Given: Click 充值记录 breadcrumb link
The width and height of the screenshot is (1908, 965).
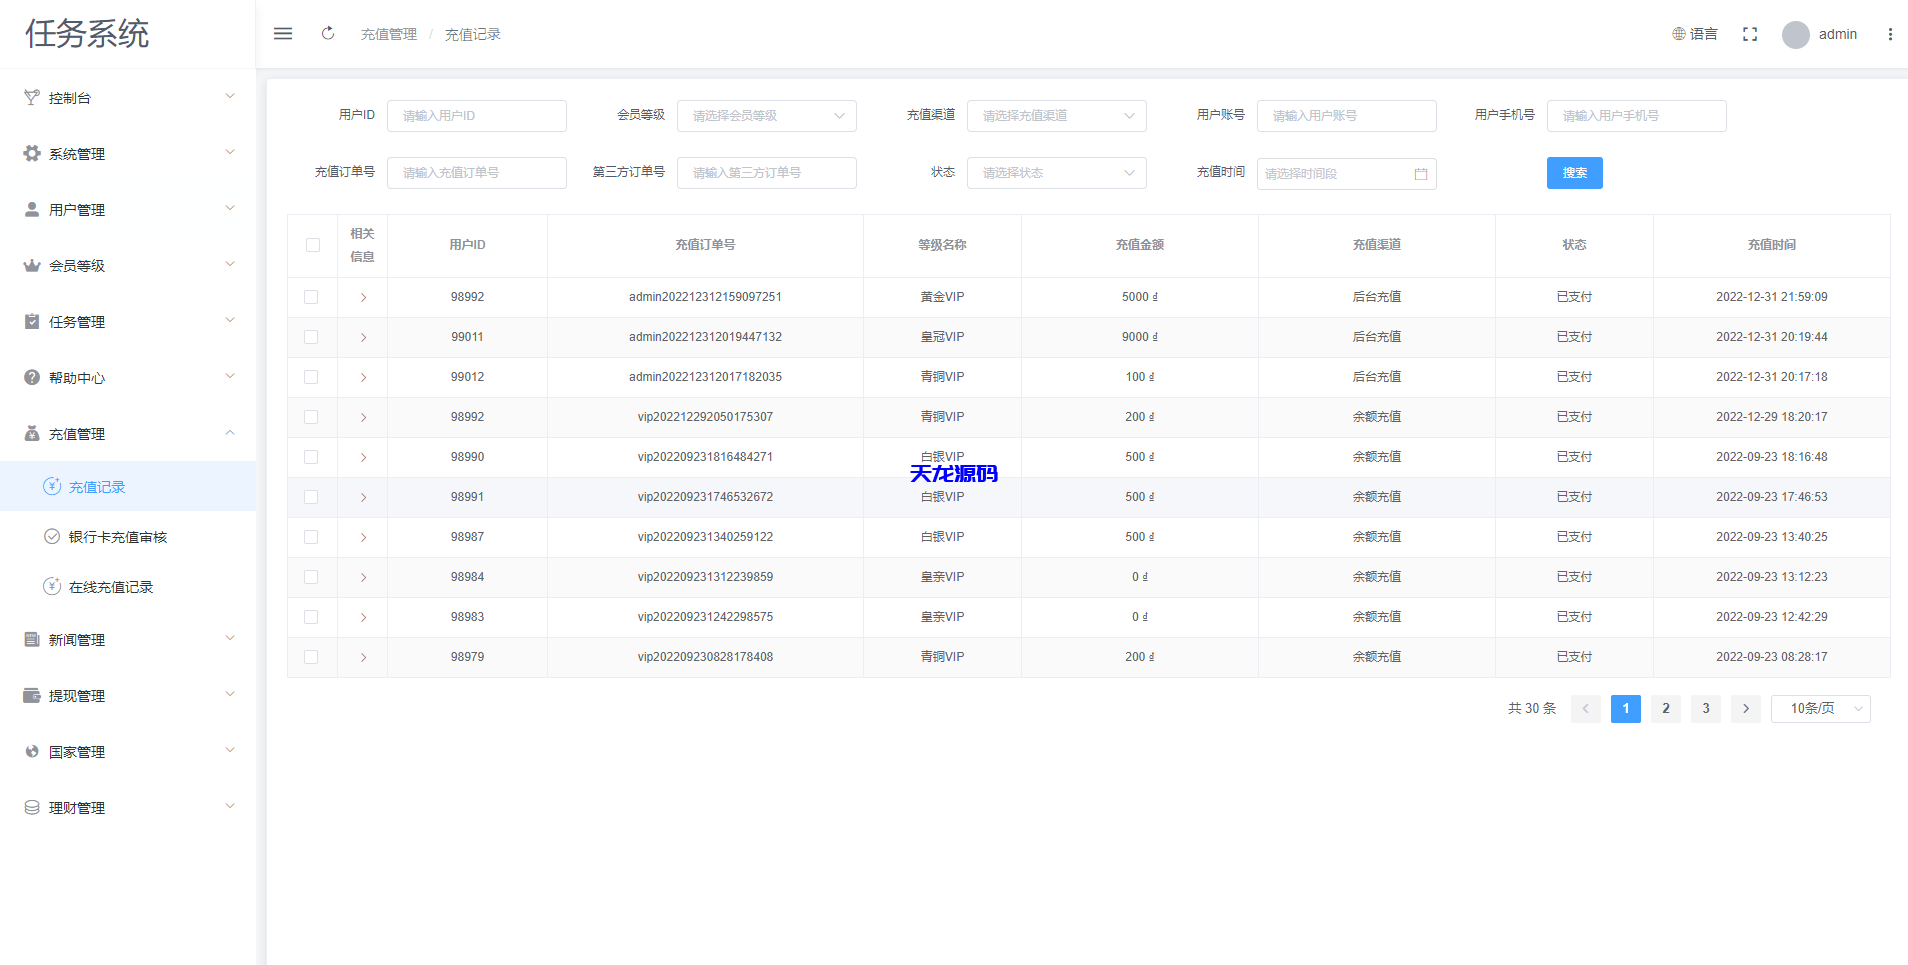Looking at the screenshot, I should point(473,34).
